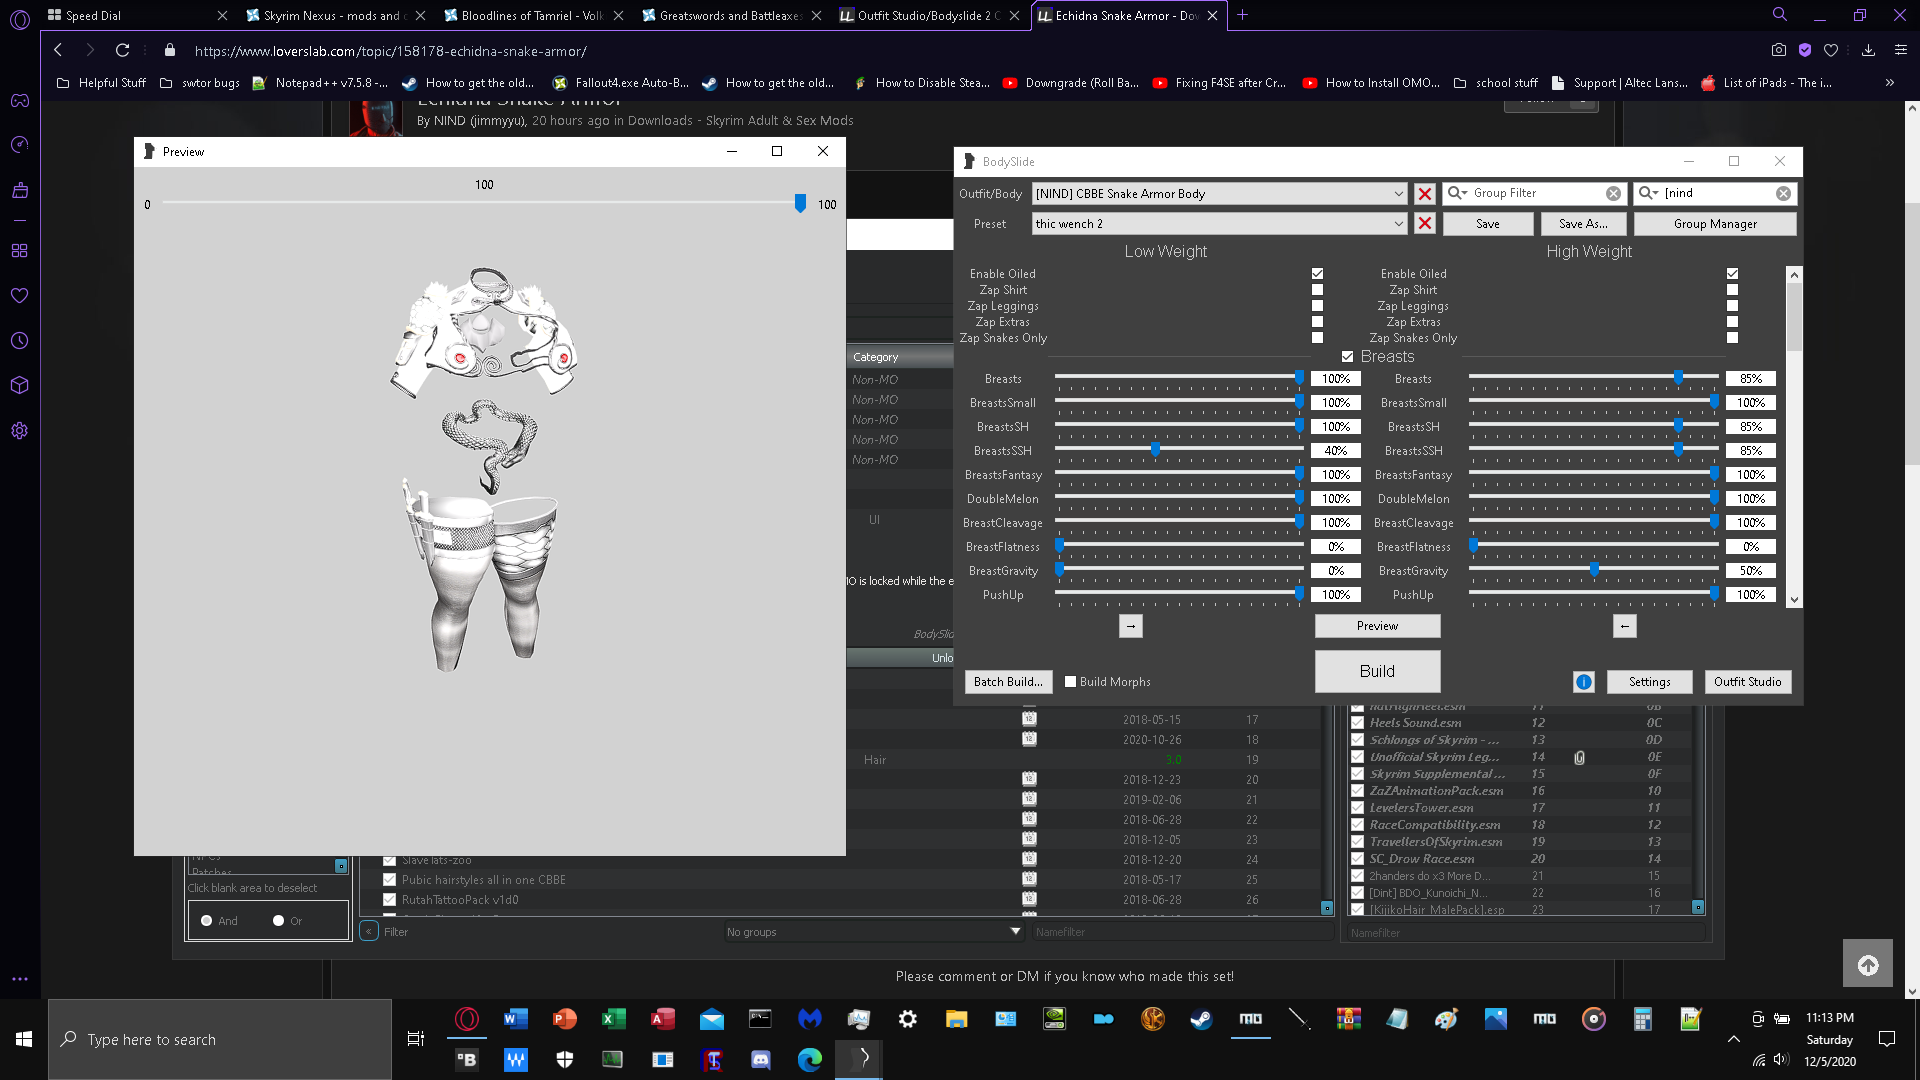Image resolution: width=1920 pixels, height=1080 pixels.
Task: Toggle High Weight Zap Extras checkbox
Action: 1732,322
